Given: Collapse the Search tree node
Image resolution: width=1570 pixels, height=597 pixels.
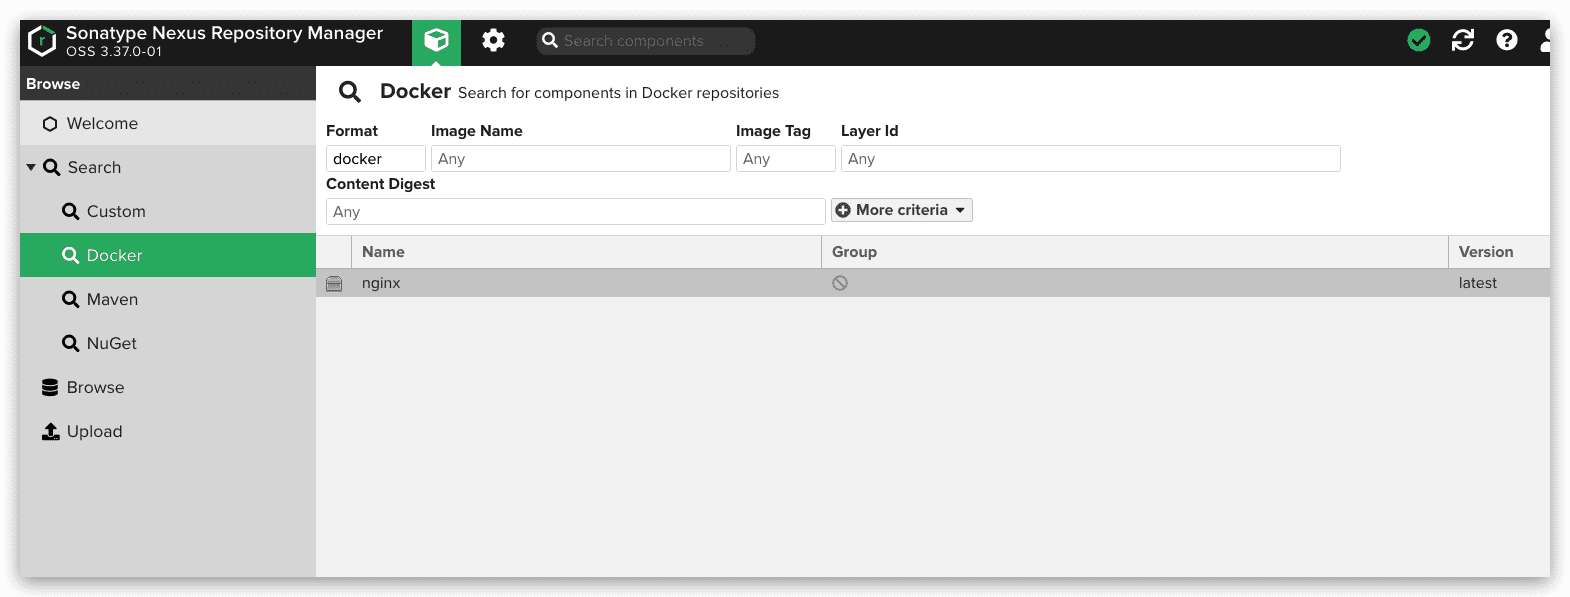Looking at the screenshot, I should tap(31, 168).
